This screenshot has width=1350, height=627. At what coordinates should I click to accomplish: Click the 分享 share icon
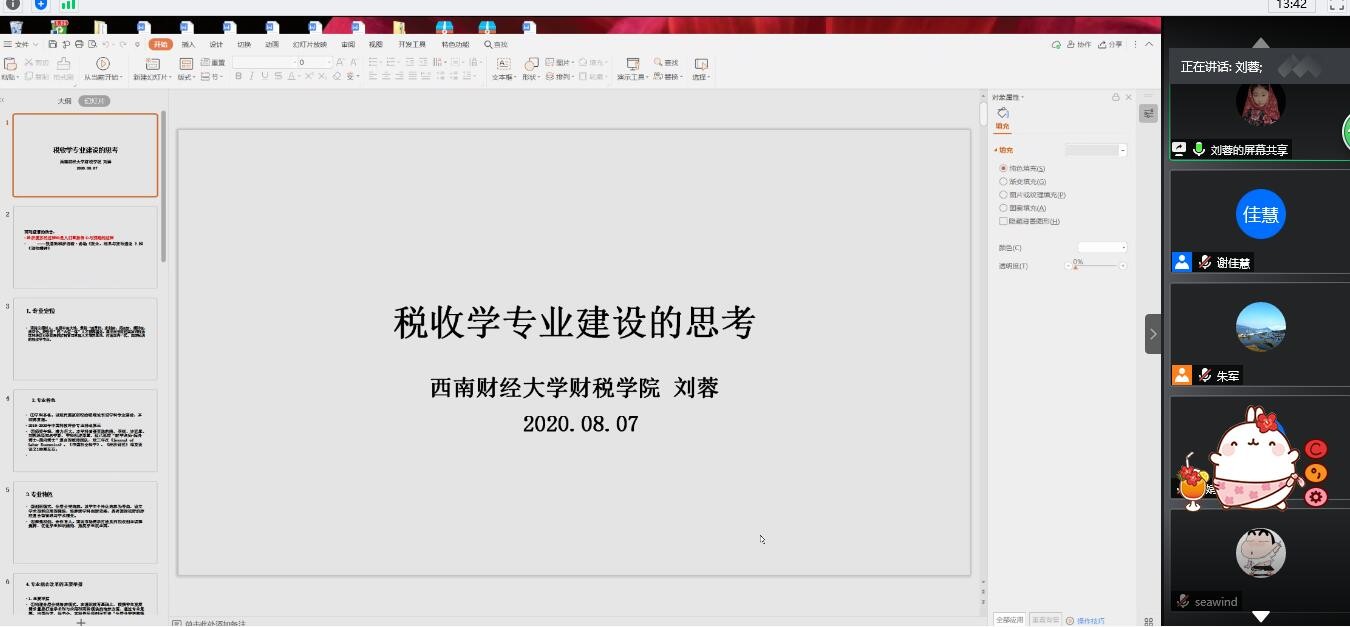[x=1110, y=44]
